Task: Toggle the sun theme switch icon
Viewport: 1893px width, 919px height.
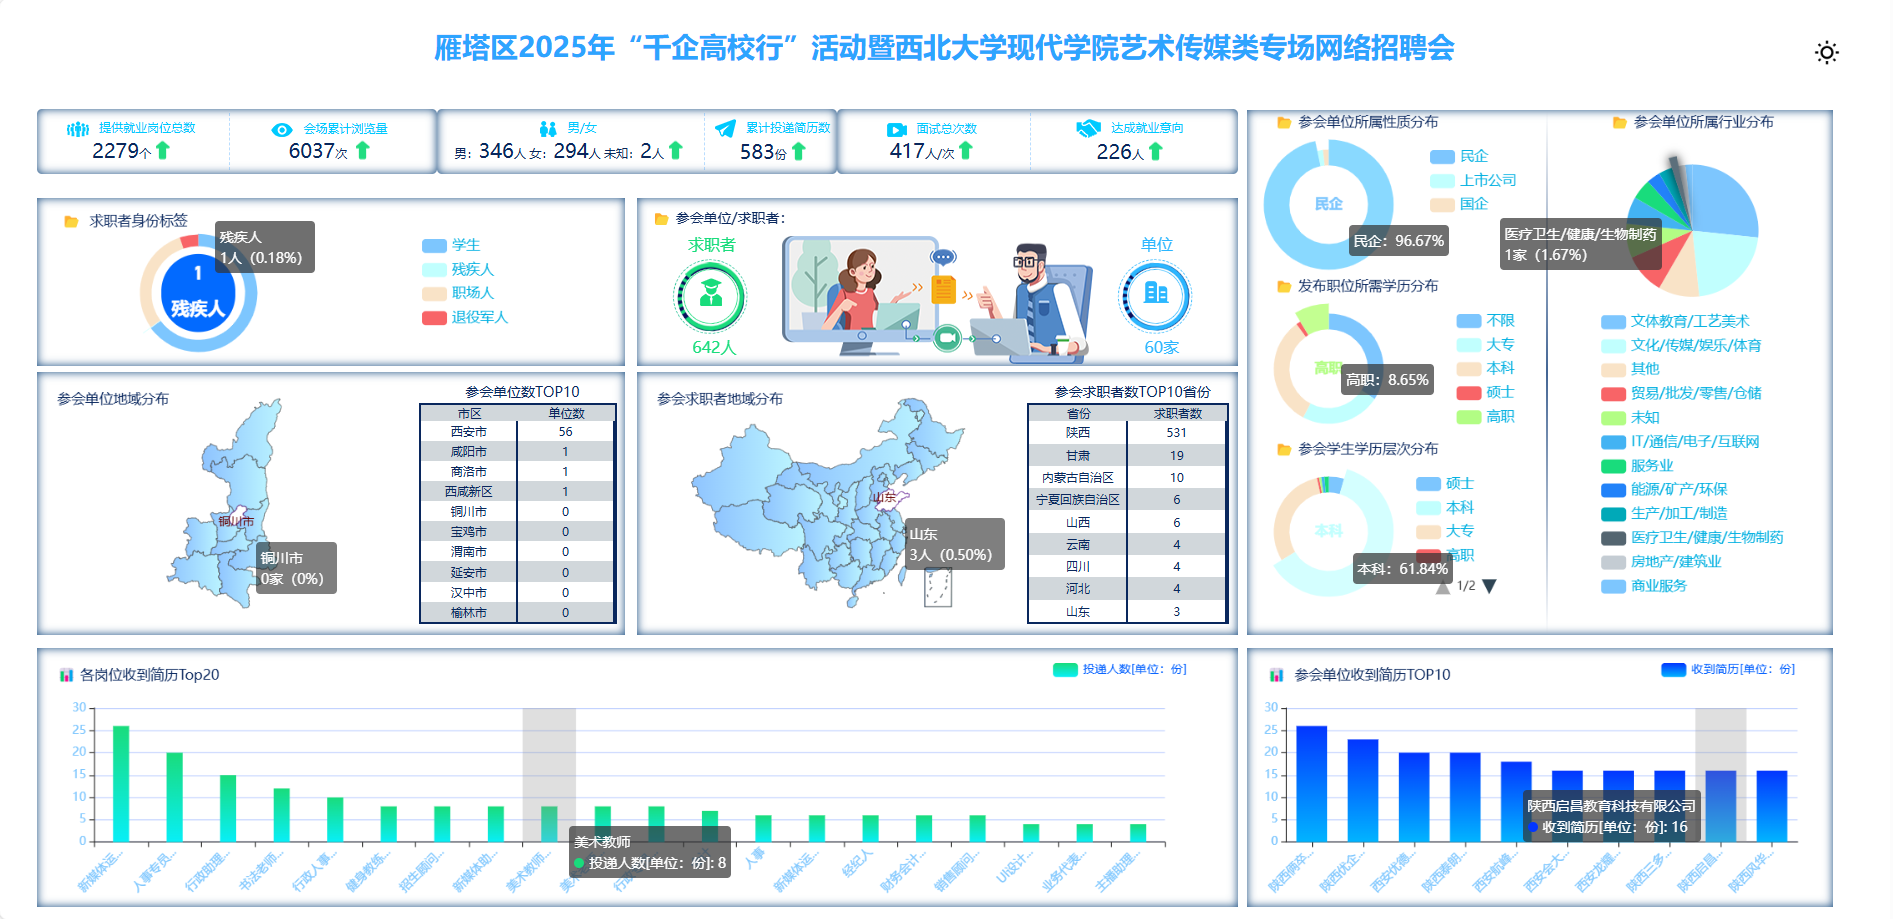Action: [1826, 53]
